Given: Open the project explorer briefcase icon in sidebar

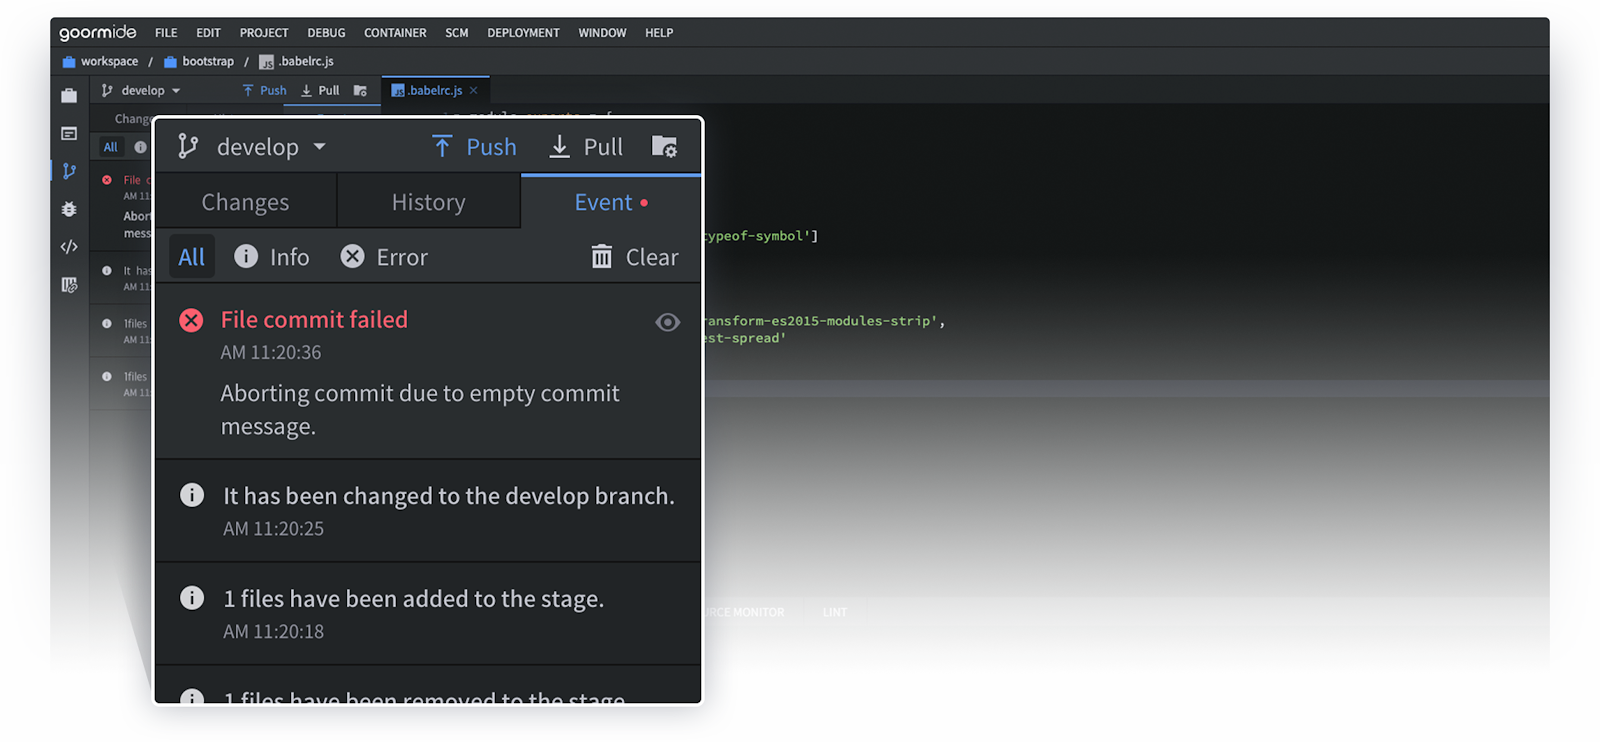Looking at the screenshot, I should point(69,96).
